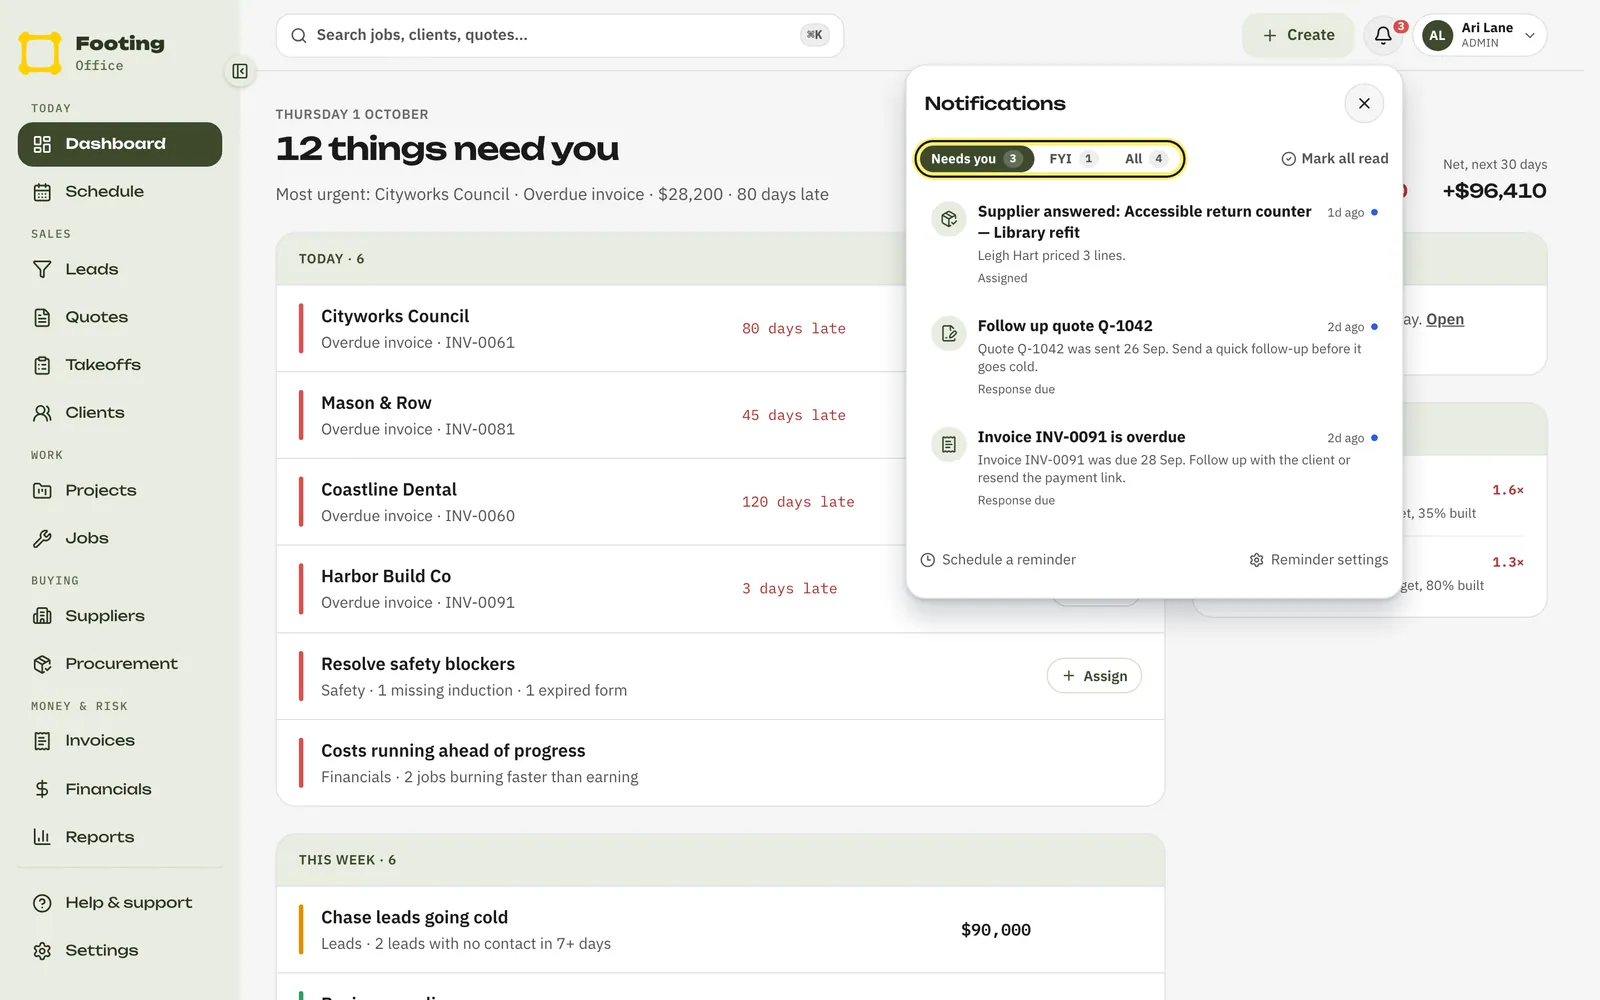Open Quotes in the sidebar
The image size is (1600, 1000).
coord(120,317)
